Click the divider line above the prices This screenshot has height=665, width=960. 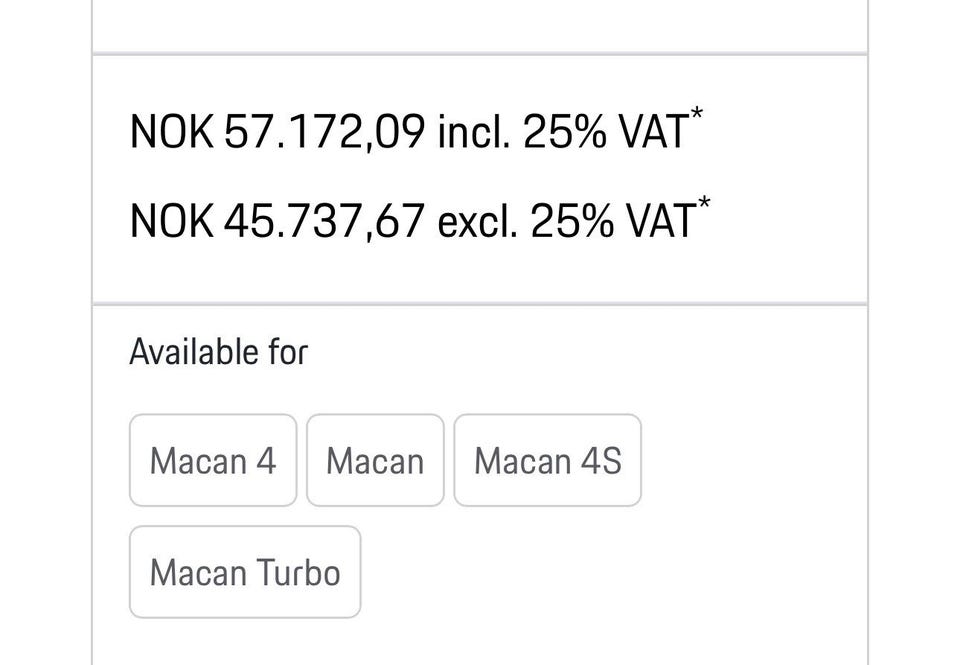coord(480,54)
